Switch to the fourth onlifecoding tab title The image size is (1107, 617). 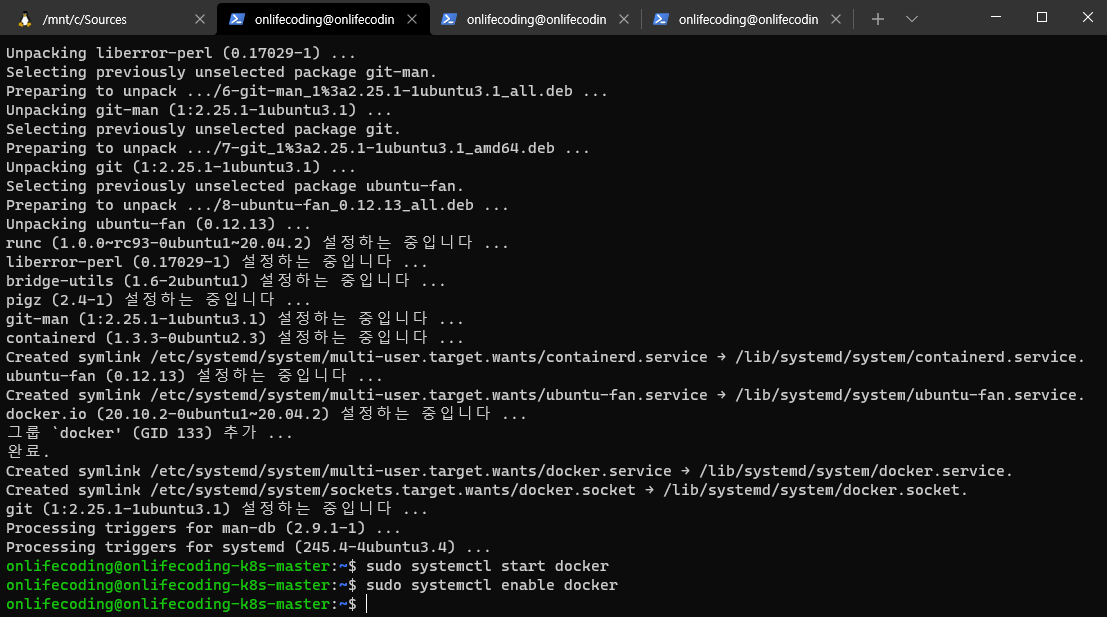(x=748, y=19)
